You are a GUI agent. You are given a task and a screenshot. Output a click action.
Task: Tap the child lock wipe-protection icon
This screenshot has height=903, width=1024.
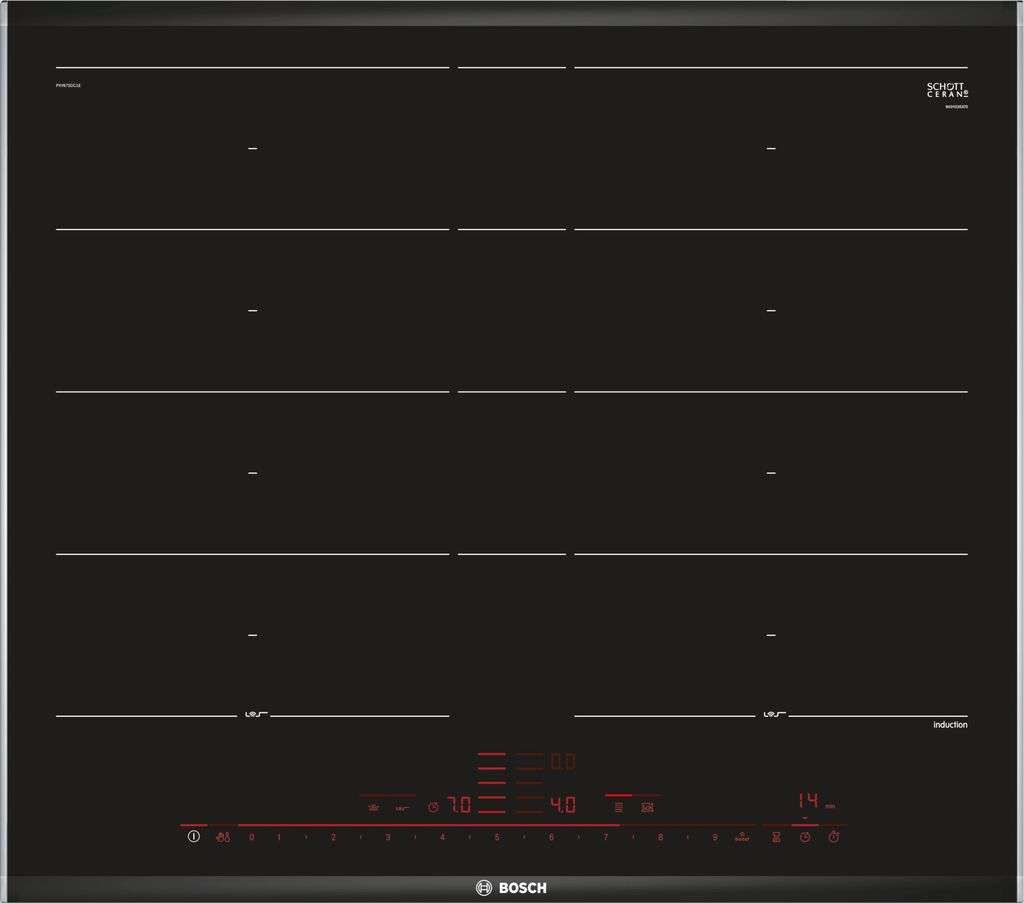pos(223,837)
